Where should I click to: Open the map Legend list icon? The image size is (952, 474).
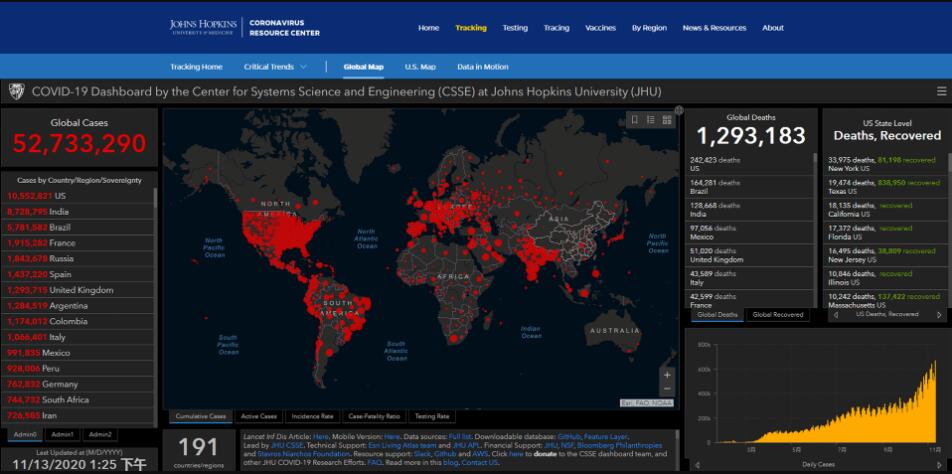click(651, 120)
